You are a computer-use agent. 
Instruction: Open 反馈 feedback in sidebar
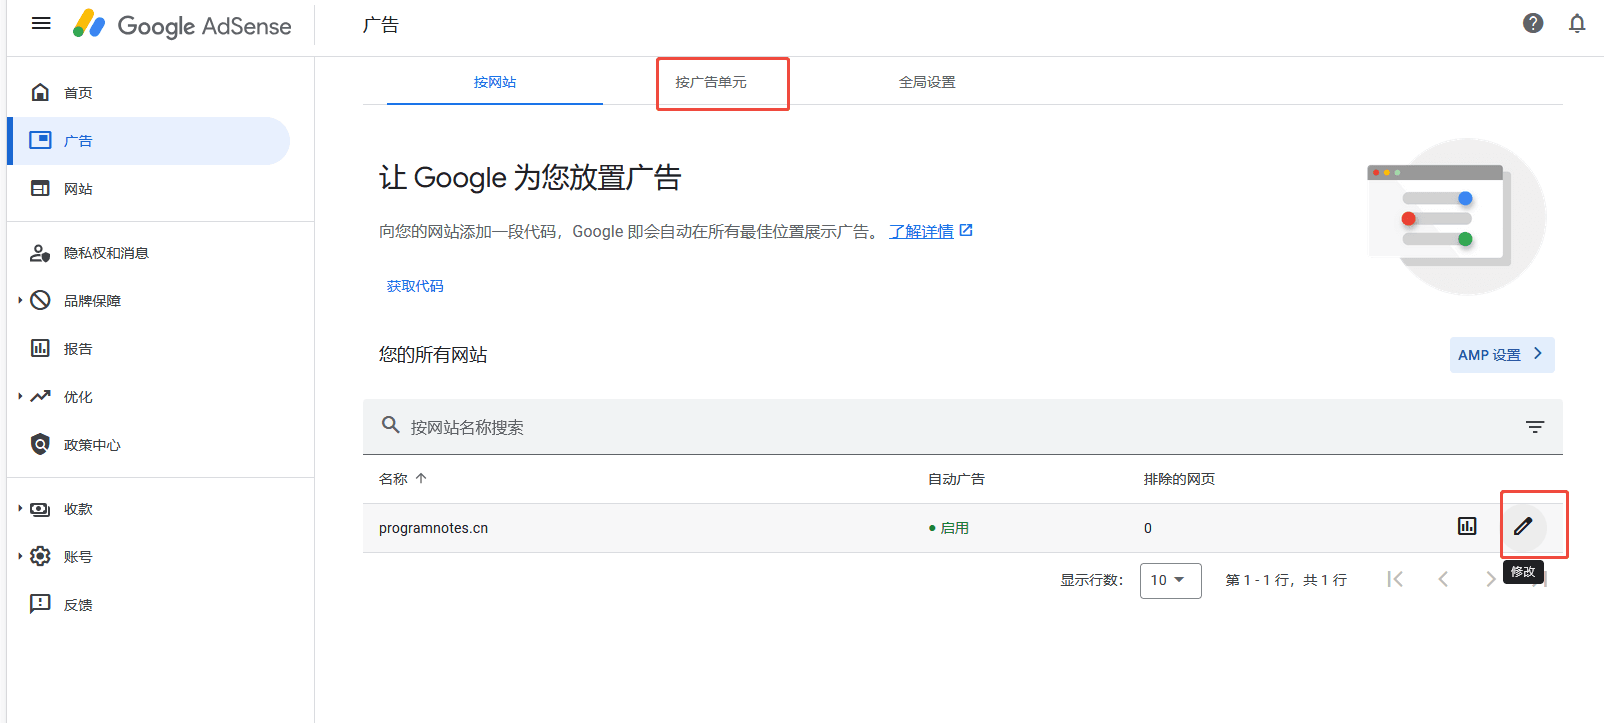(x=78, y=605)
